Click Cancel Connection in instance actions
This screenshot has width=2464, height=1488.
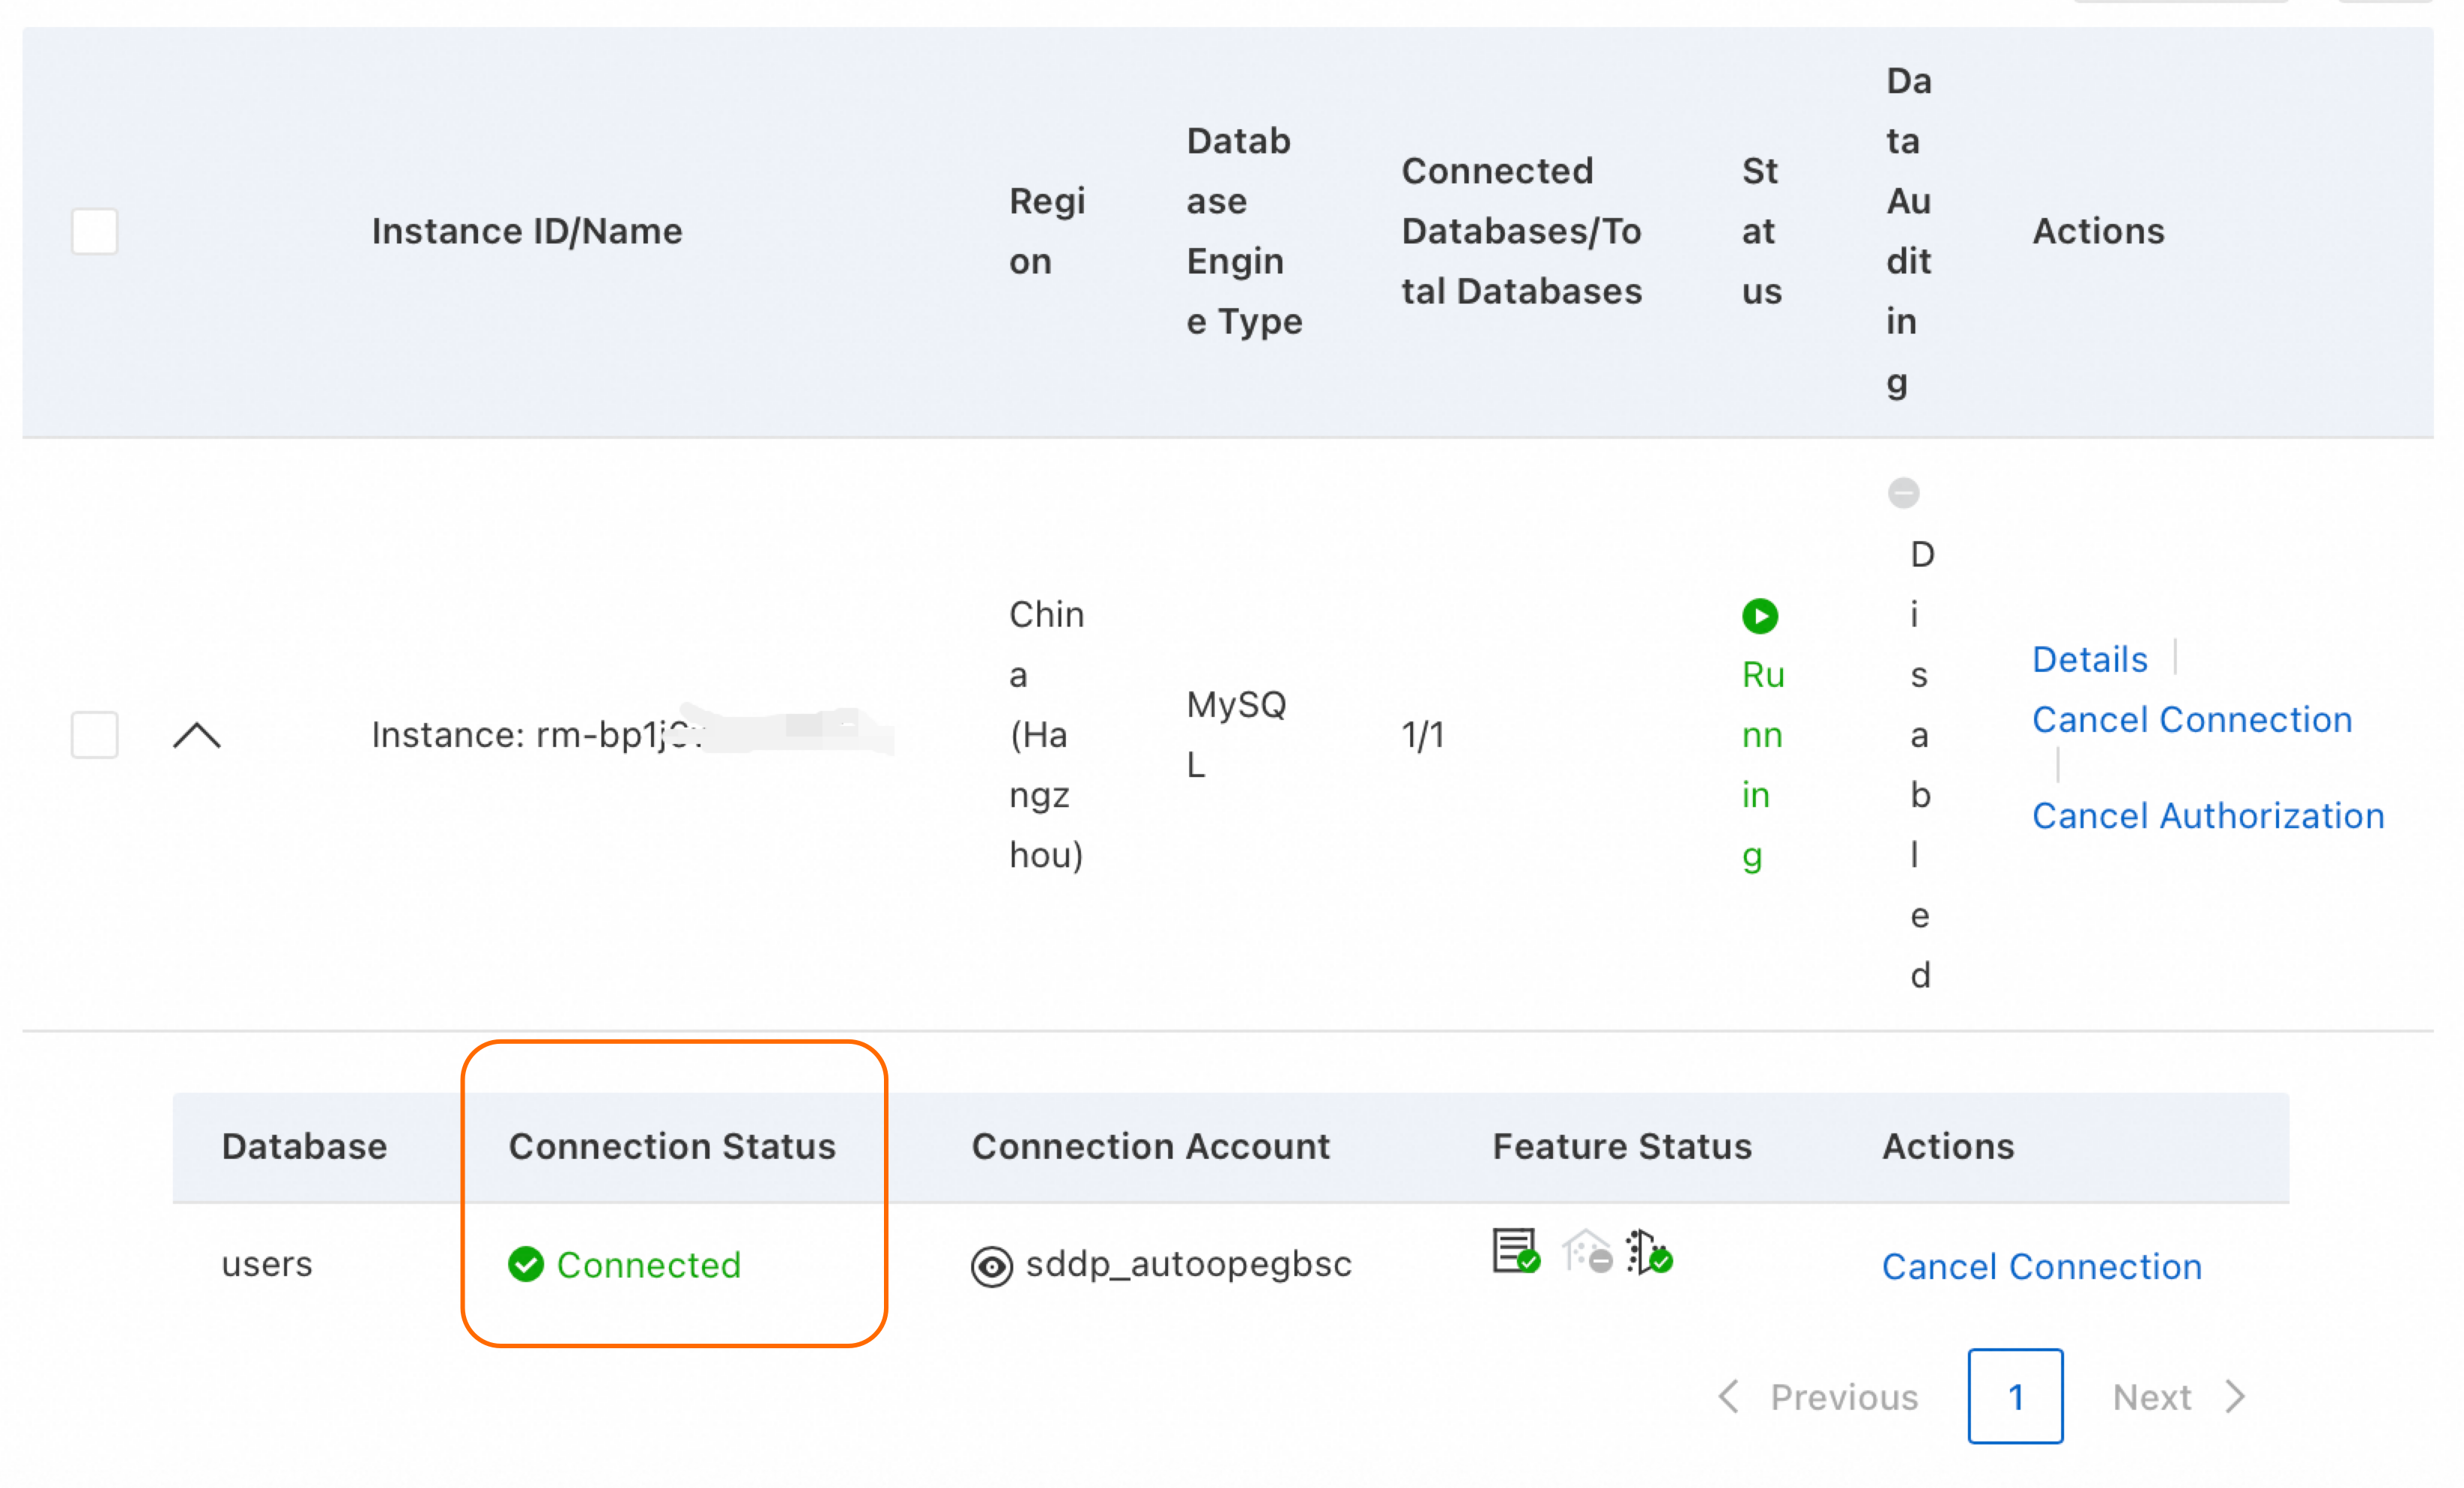(x=2192, y=719)
